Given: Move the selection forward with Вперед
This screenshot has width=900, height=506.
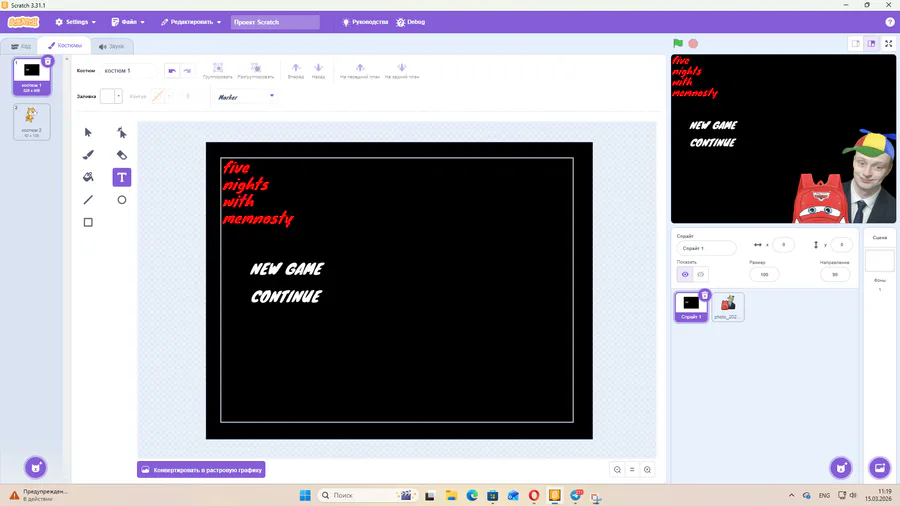Looking at the screenshot, I should (x=296, y=71).
